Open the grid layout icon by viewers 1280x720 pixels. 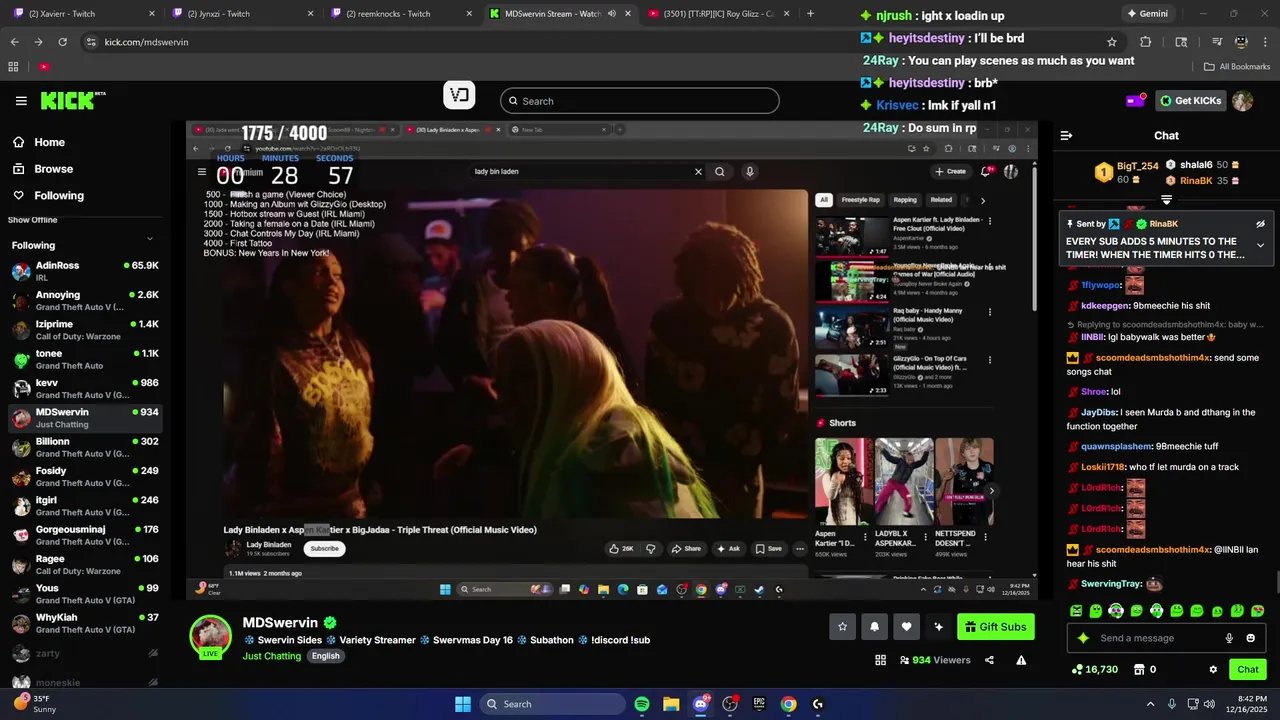(x=880, y=660)
